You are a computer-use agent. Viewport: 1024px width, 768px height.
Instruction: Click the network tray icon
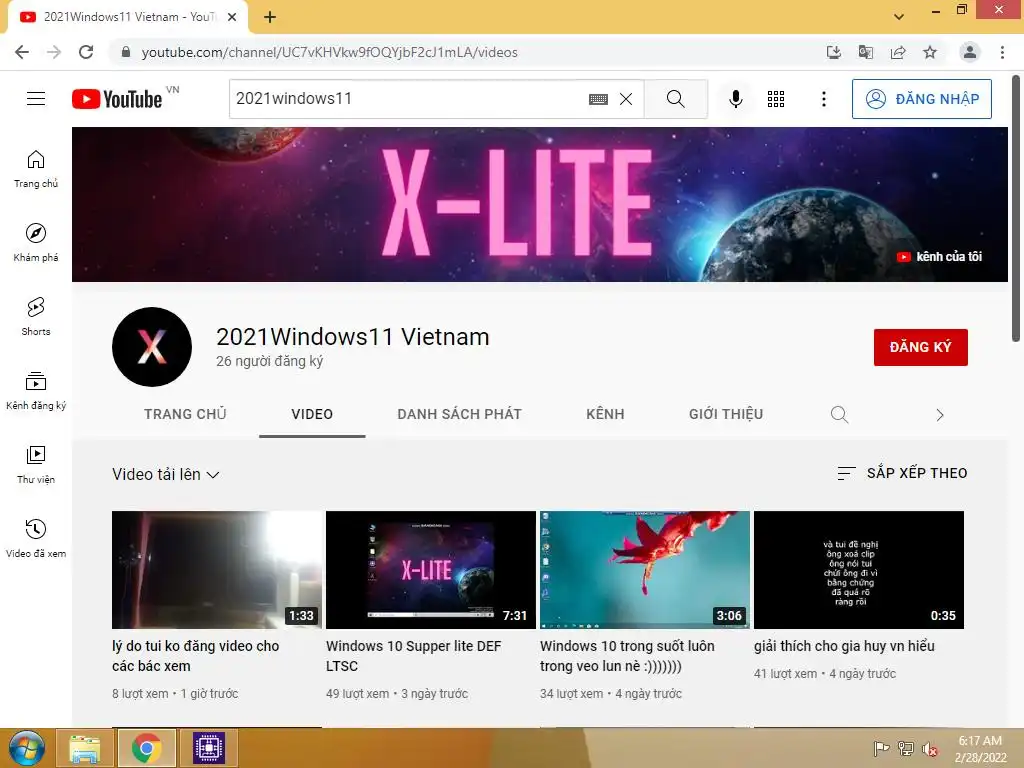pos(906,749)
